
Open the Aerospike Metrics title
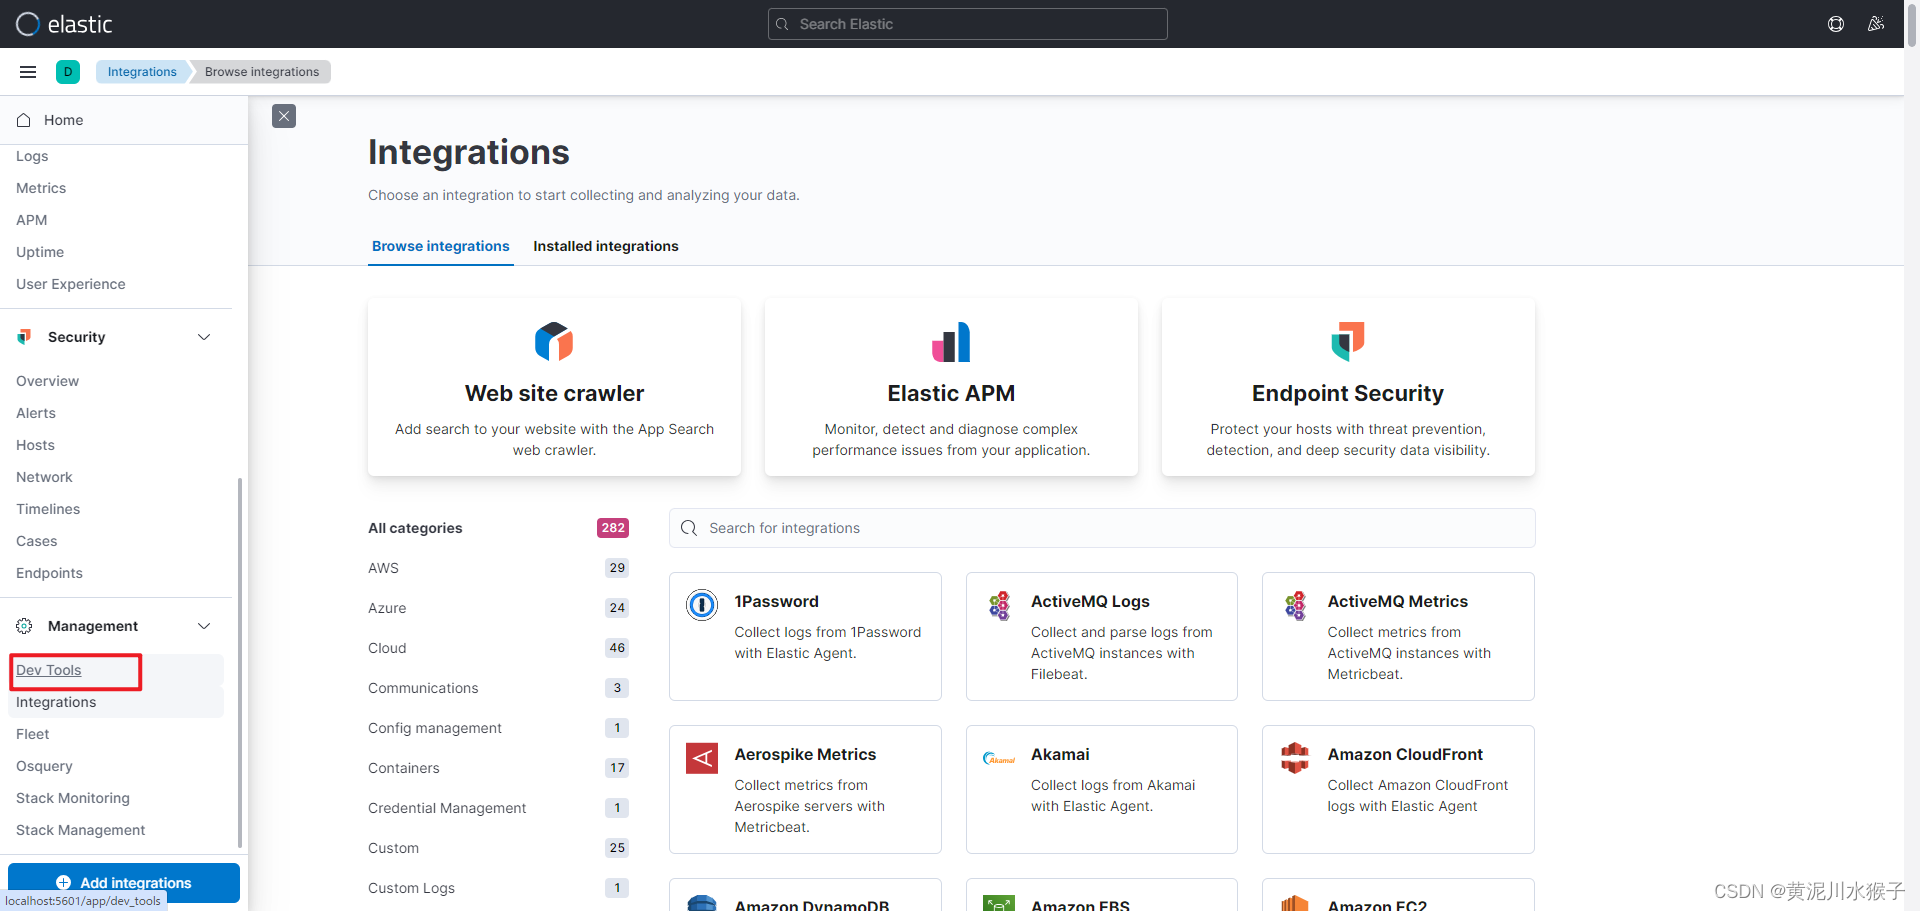point(805,754)
